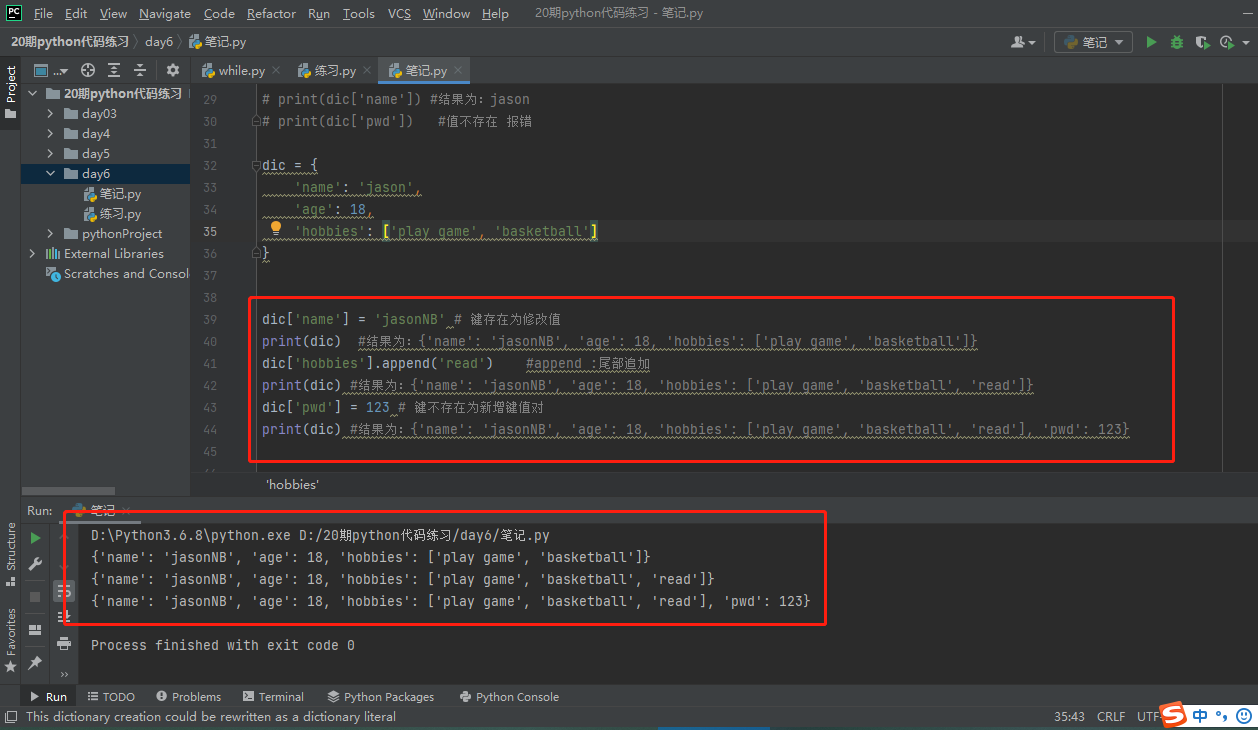Start debugging with the green bug icon

pos(1177,42)
